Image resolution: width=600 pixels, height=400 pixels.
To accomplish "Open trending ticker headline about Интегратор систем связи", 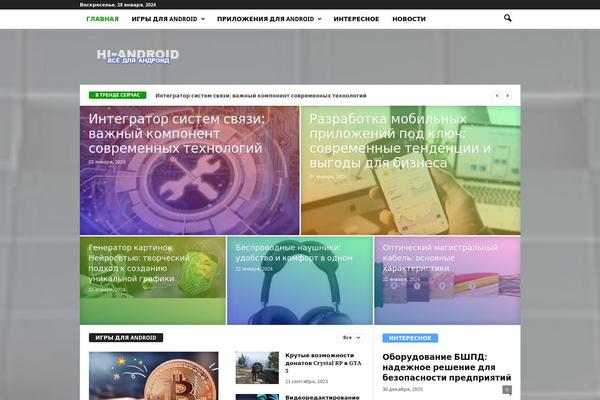I will [261, 95].
